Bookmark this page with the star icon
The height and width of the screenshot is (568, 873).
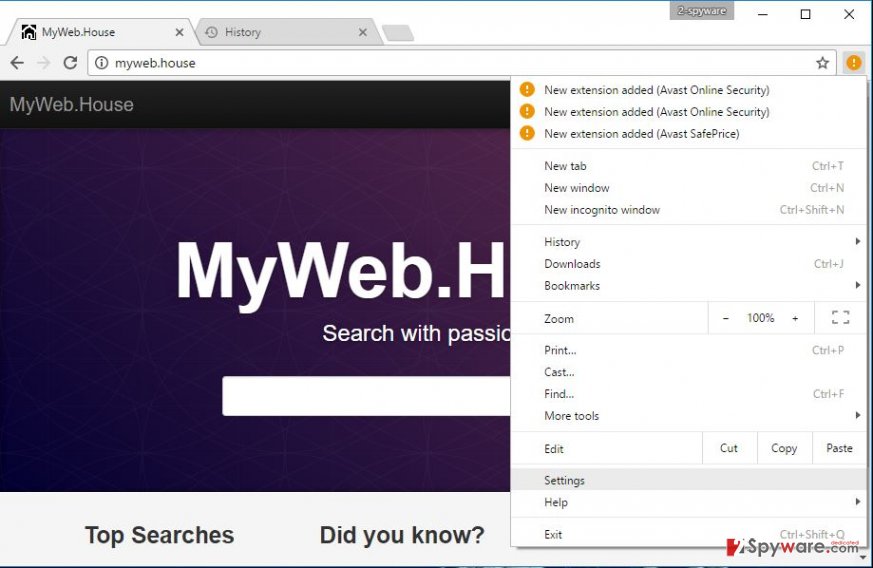[x=822, y=63]
